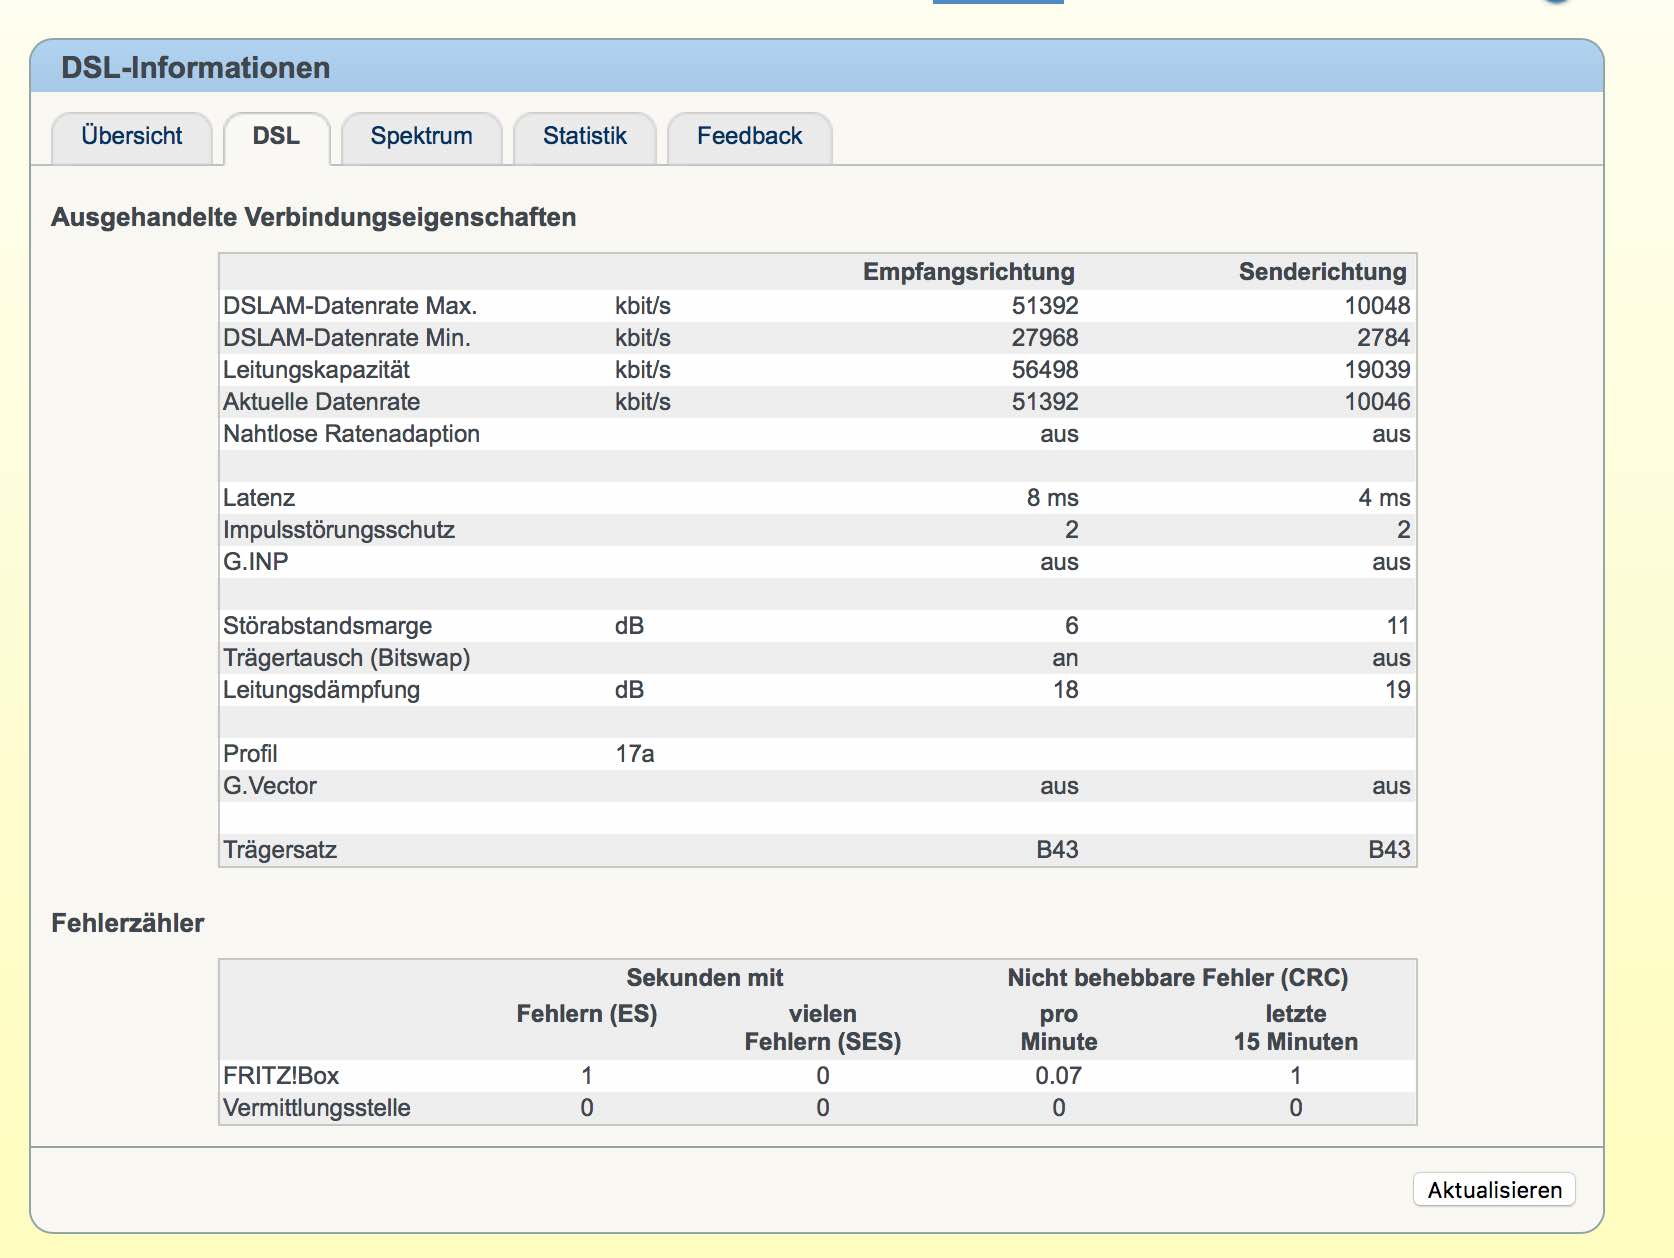Click the Ausgehandelte Verbindungseigenschaften heading

pos(314,218)
